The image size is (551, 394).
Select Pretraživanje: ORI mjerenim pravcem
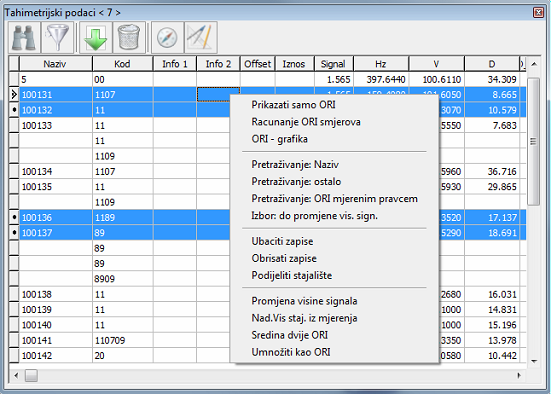[334, 199]
